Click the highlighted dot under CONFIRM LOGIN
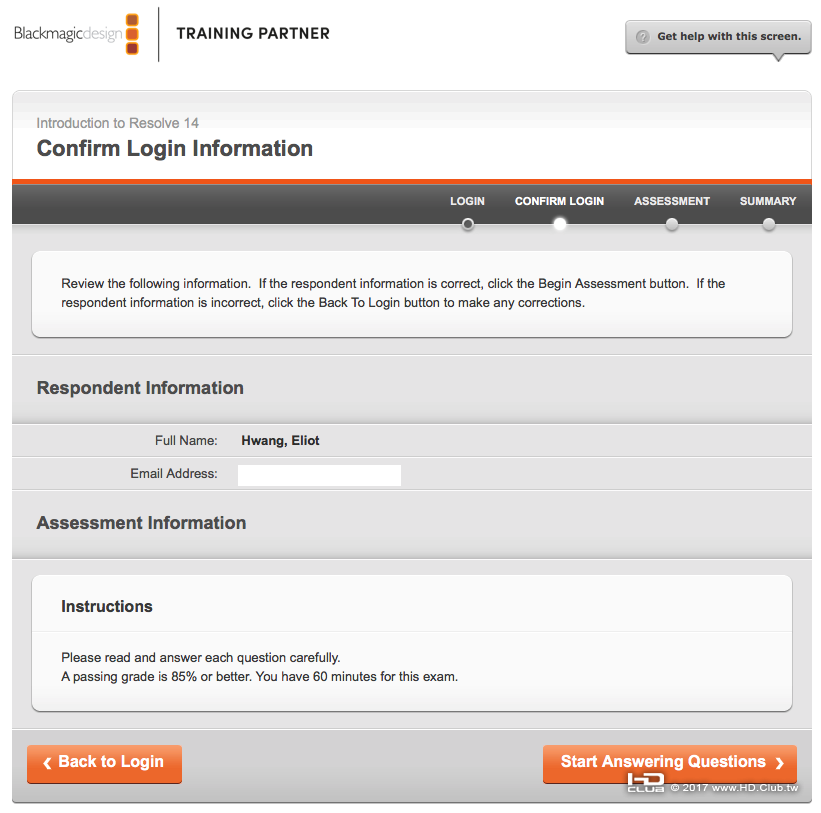Viewport: 821px width, 813px height. [x=560, y=224]
